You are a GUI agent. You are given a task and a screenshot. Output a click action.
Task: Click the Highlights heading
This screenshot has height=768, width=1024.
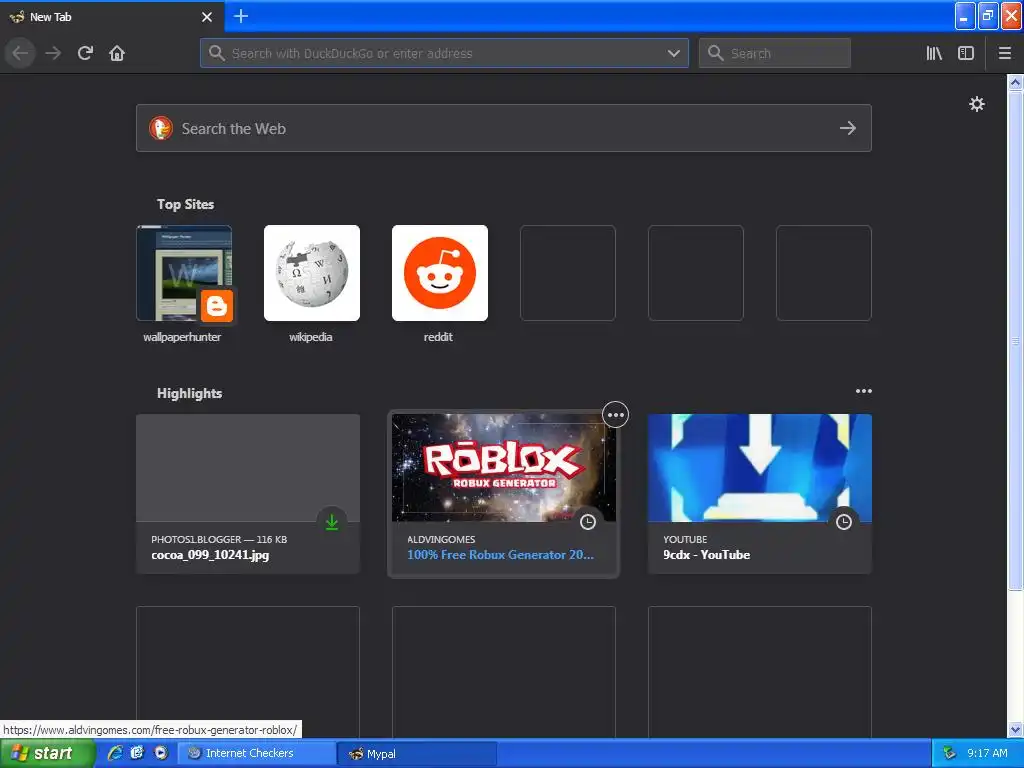point(189,393)
